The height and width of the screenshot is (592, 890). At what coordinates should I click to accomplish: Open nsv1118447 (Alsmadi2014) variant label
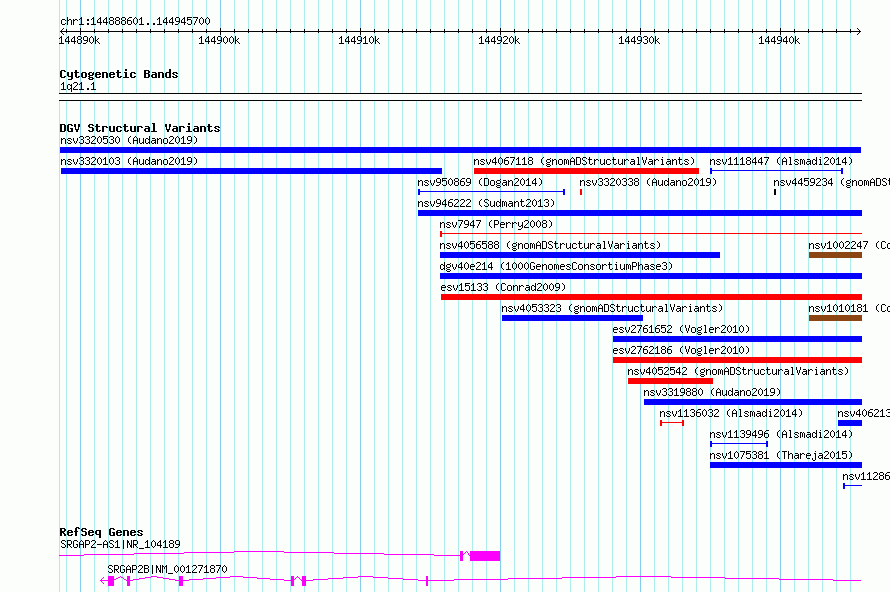tap(781, 161)
